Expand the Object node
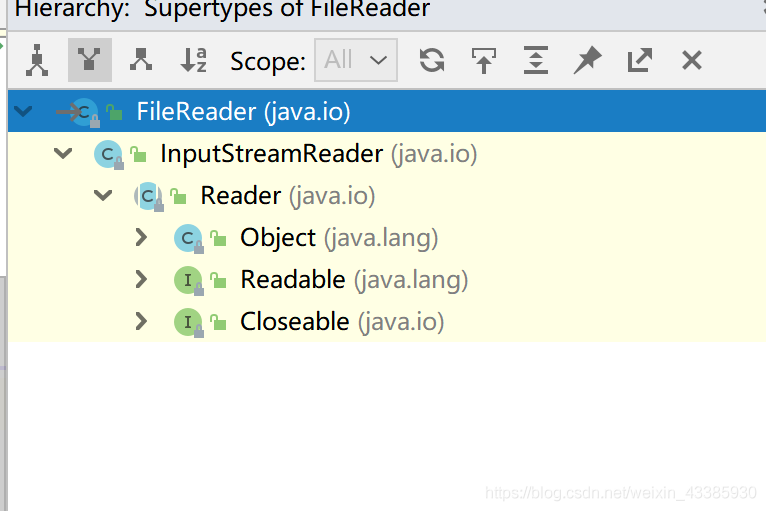The image size is (766, 511). (141, 238)
